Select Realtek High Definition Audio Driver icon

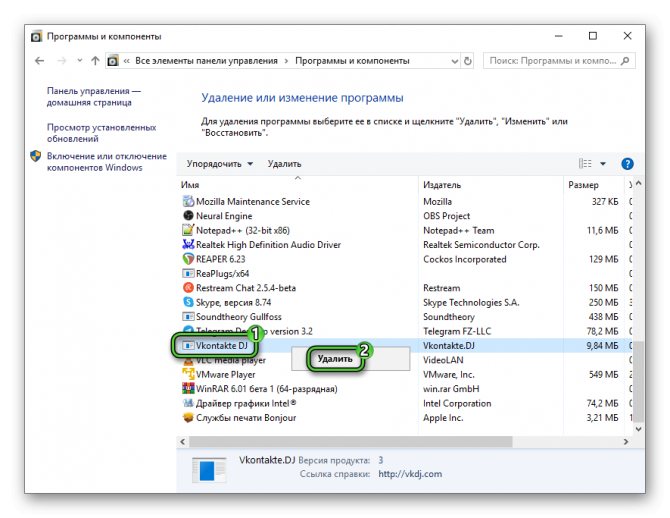(x=188, y=244)
